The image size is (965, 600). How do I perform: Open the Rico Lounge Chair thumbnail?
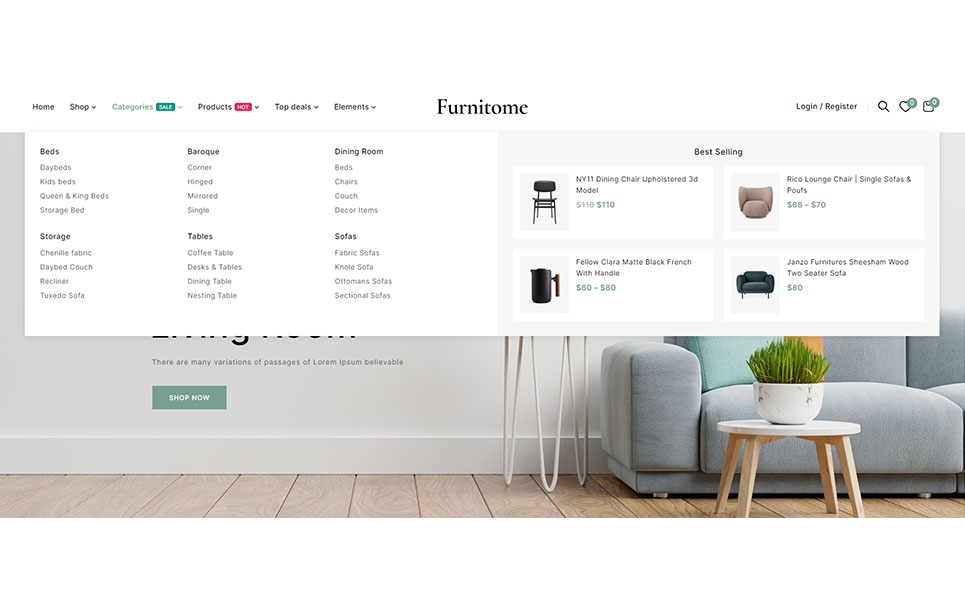point(755,202)
